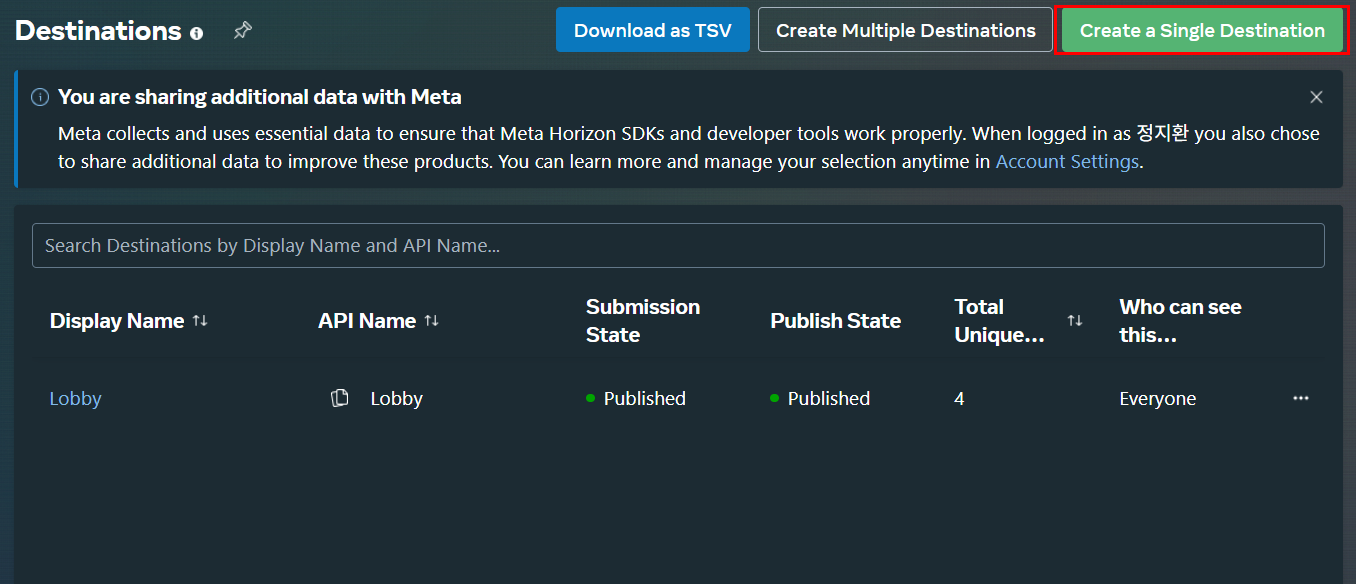This screenshot has height=584, width=1356.
Task: Open the Lobby row more options menu
Action: click(1300, 398)
